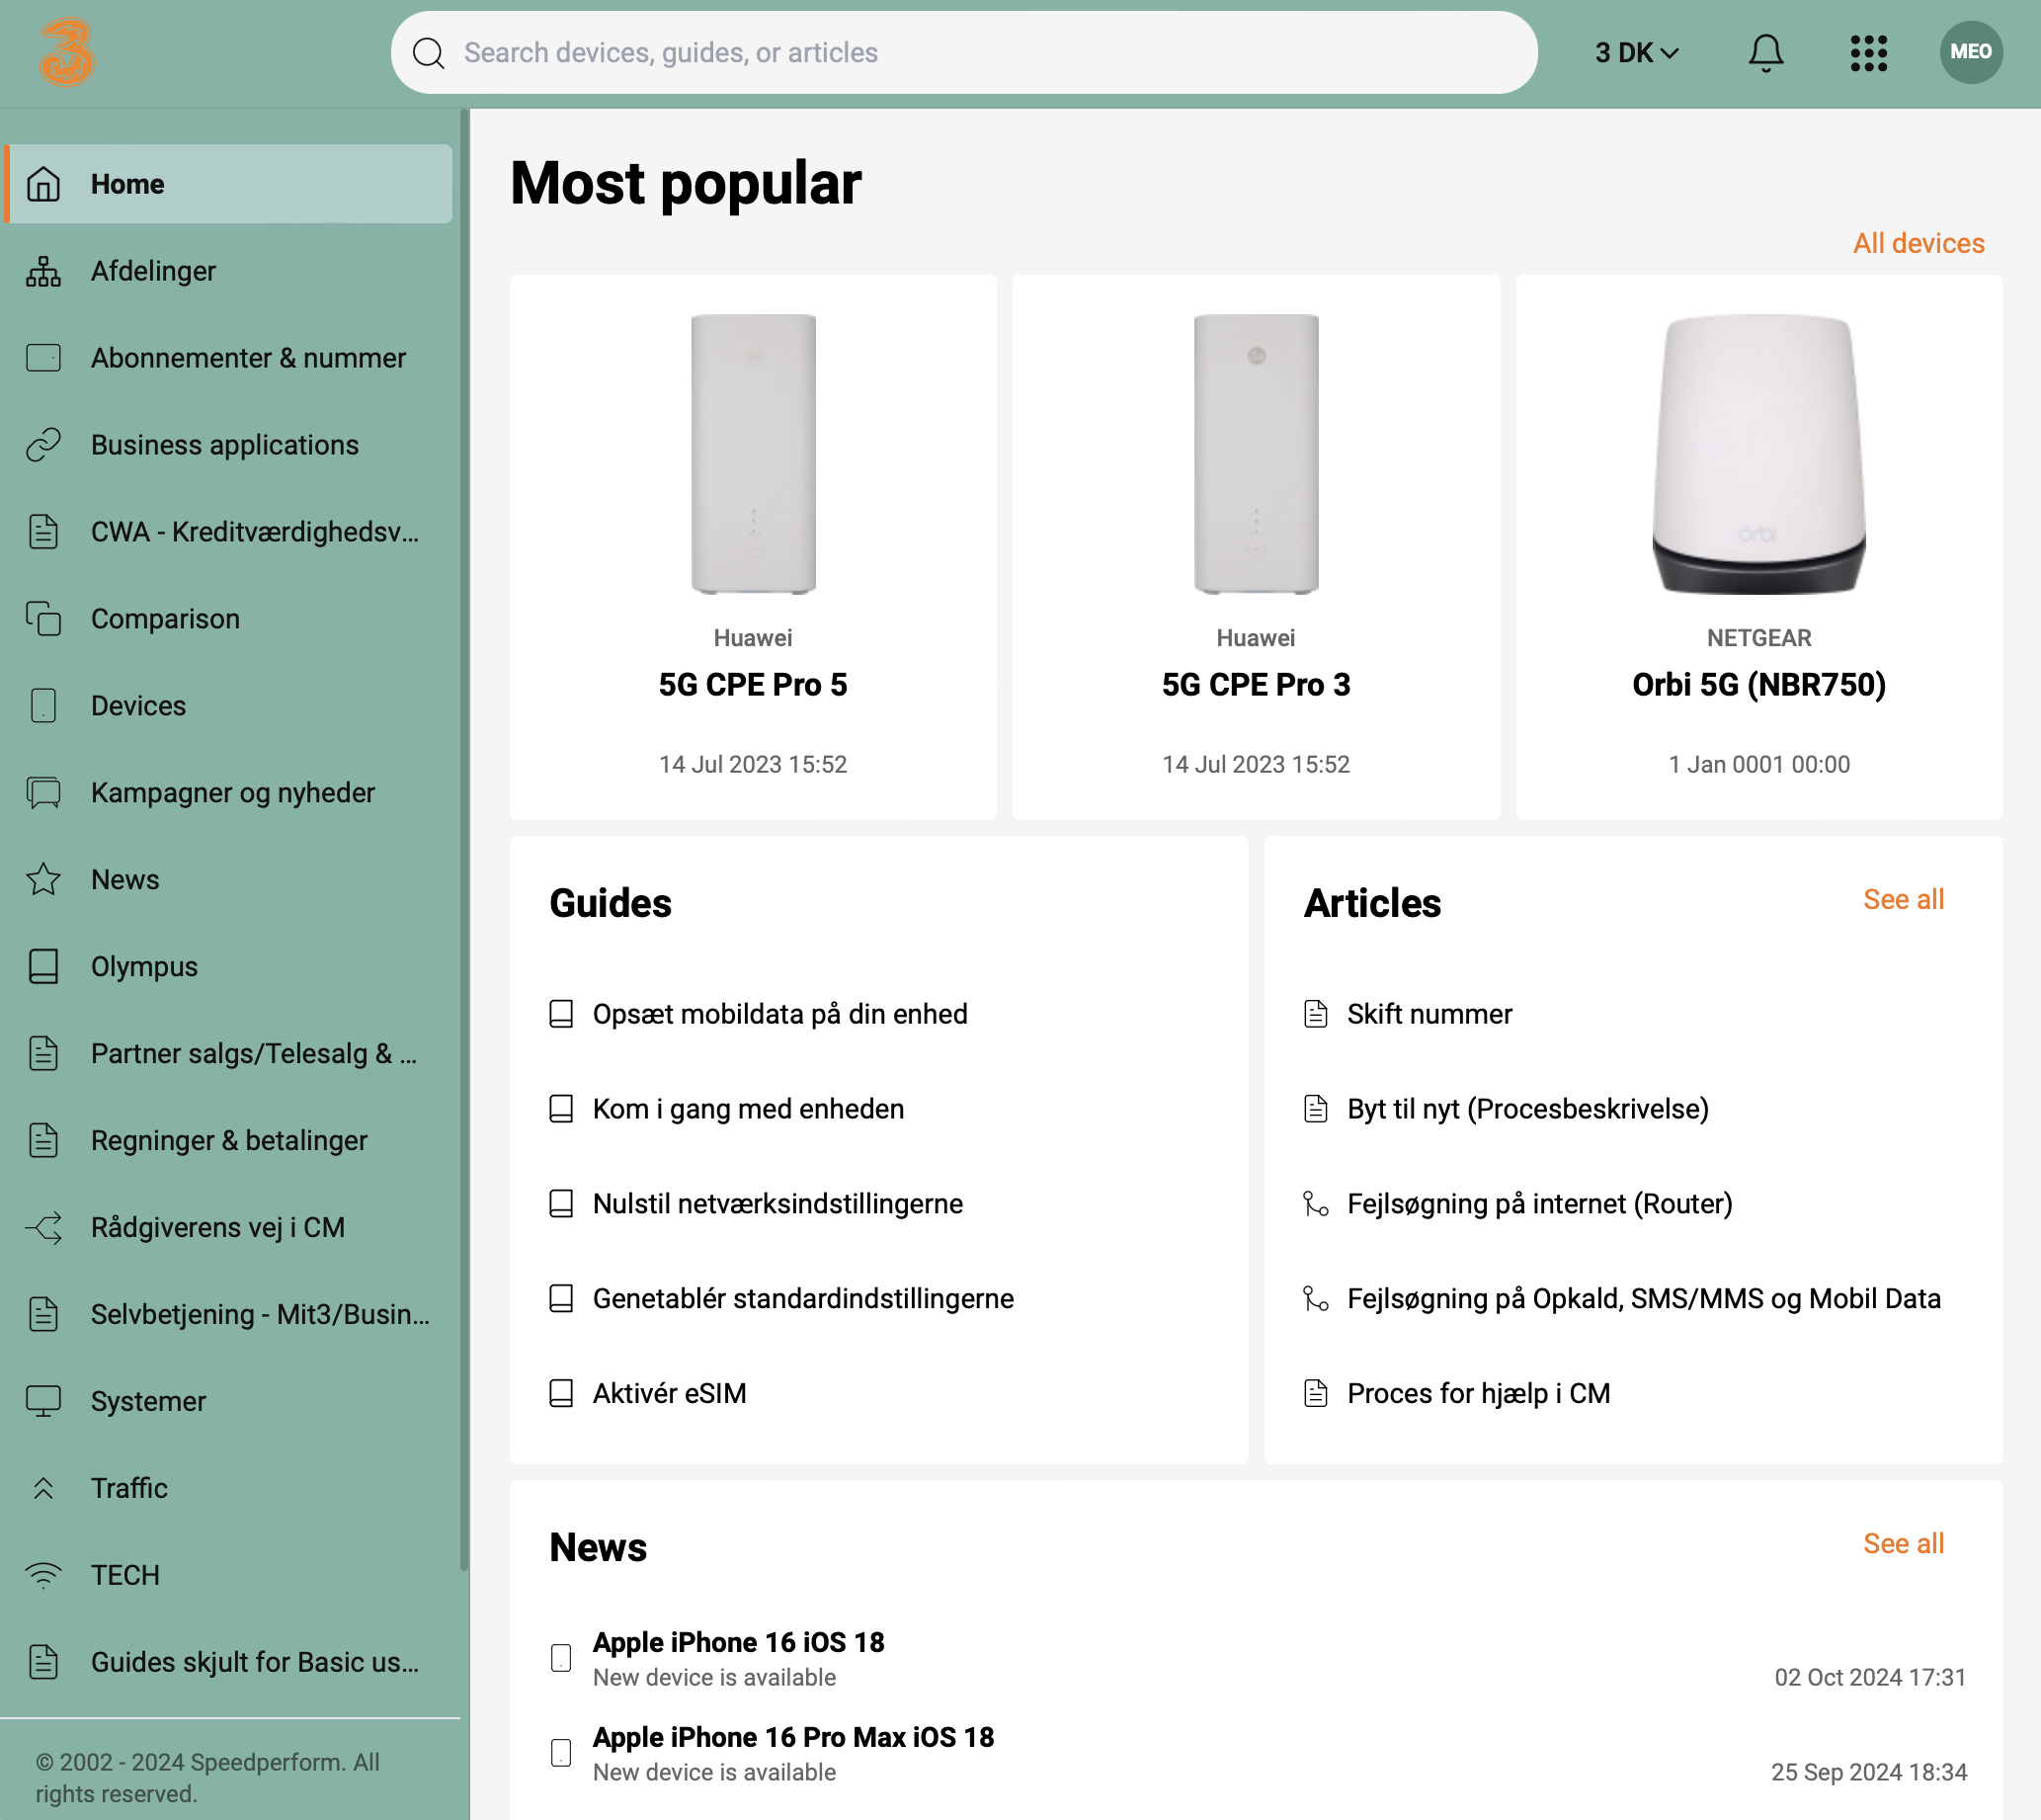Screen dimensions: 2041x1820
Task: Click the search magnifier icon
Action: pyautogui.click(x=429, y=53)
